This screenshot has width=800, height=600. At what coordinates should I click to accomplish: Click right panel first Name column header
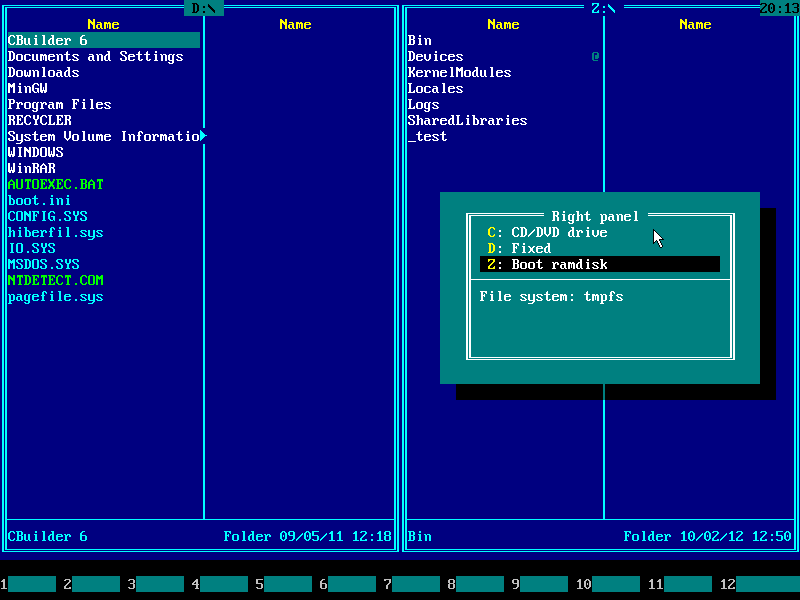503,24
